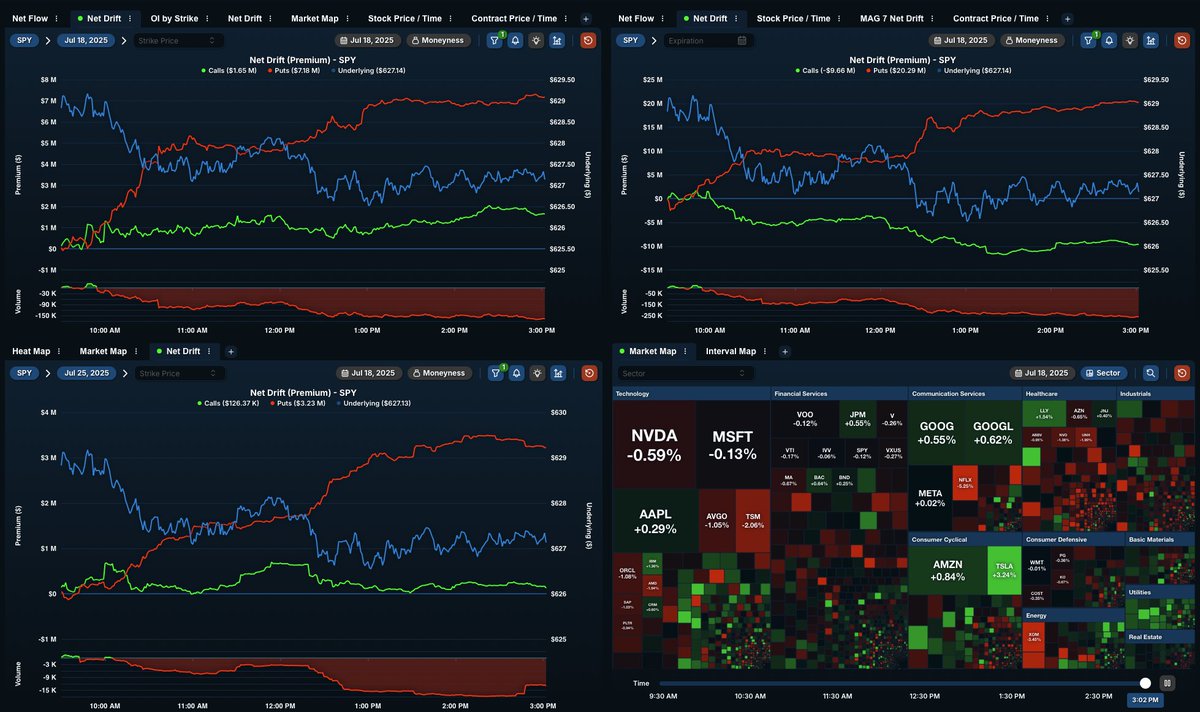The height and width of the screenshot is (712, 1200).
Task: Click chart-settings icon in top-left Jul 18 expiration panel
Action: click(x=557, y=41)
